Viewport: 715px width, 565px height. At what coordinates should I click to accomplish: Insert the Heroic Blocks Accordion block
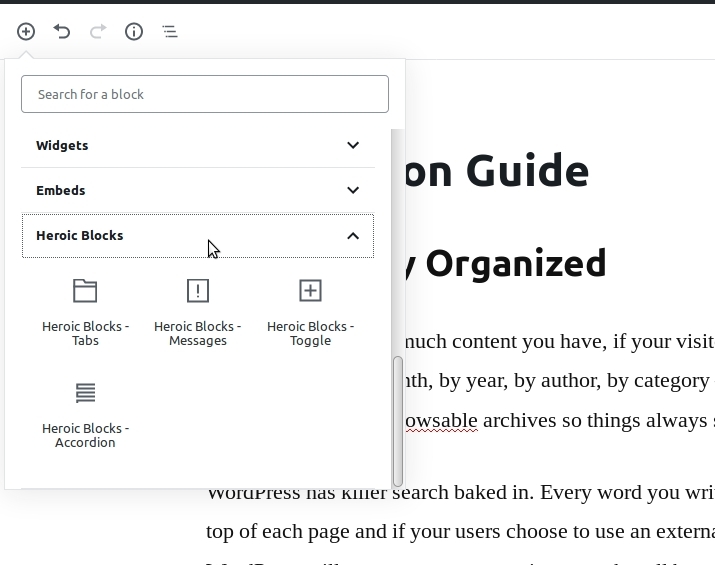(85, 415)
